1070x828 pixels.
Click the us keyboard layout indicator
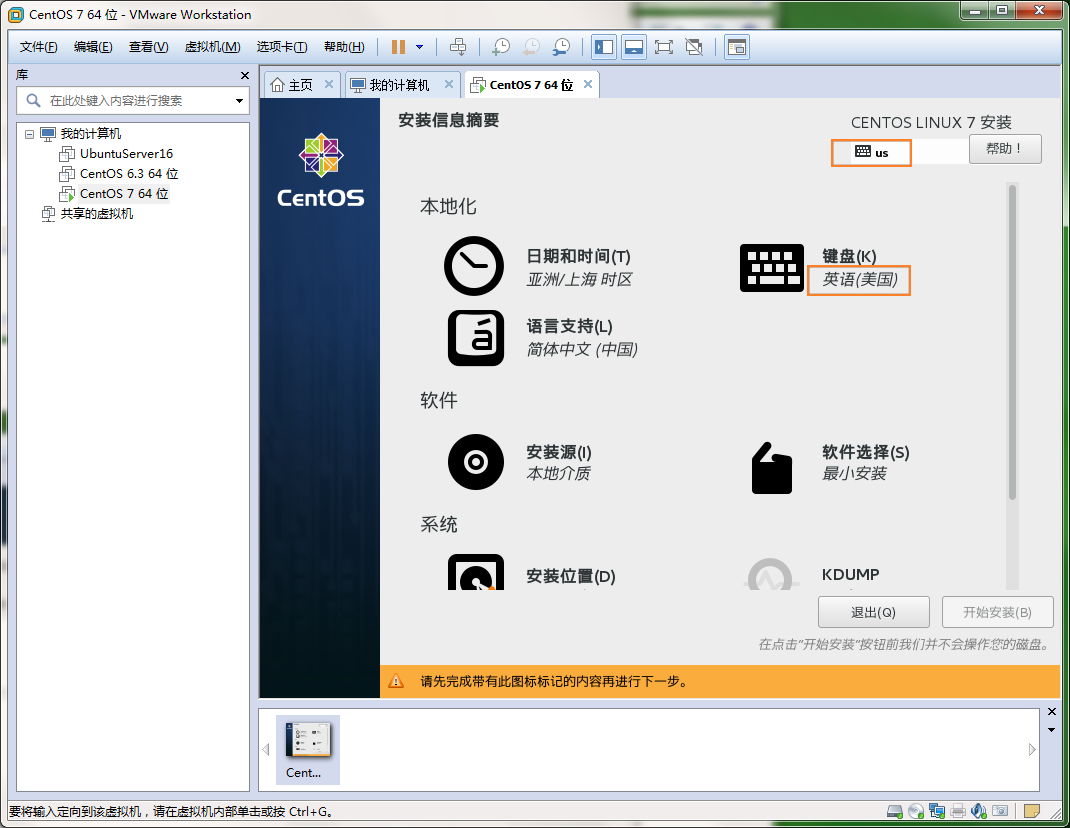871,152
